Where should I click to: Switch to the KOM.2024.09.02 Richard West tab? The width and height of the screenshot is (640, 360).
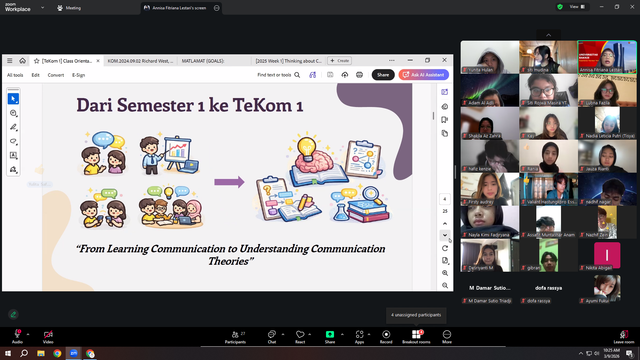point(140,61)
